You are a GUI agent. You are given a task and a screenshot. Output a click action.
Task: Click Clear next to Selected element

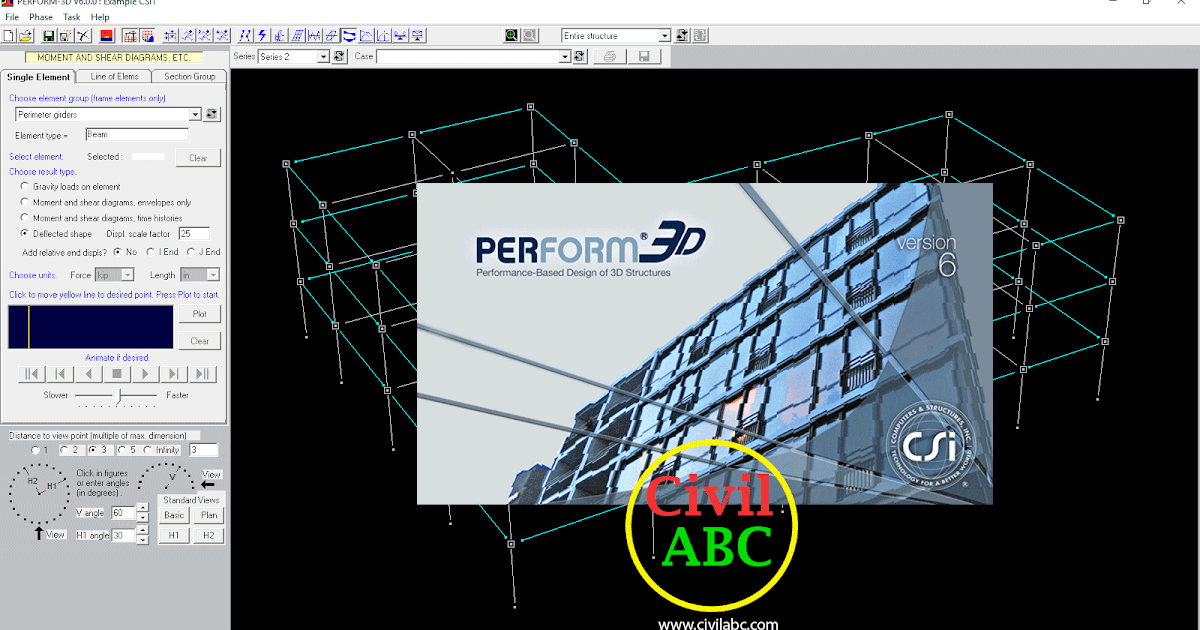(198, 158)
